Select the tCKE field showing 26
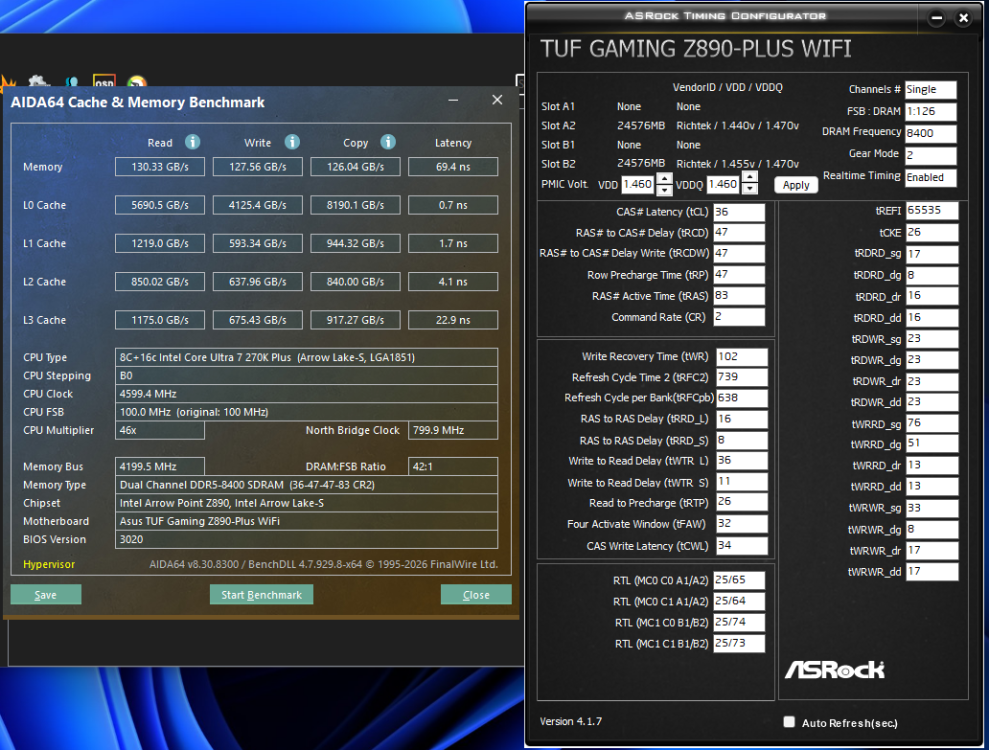This screenshot has height=750, width=989. click(932, 233)
